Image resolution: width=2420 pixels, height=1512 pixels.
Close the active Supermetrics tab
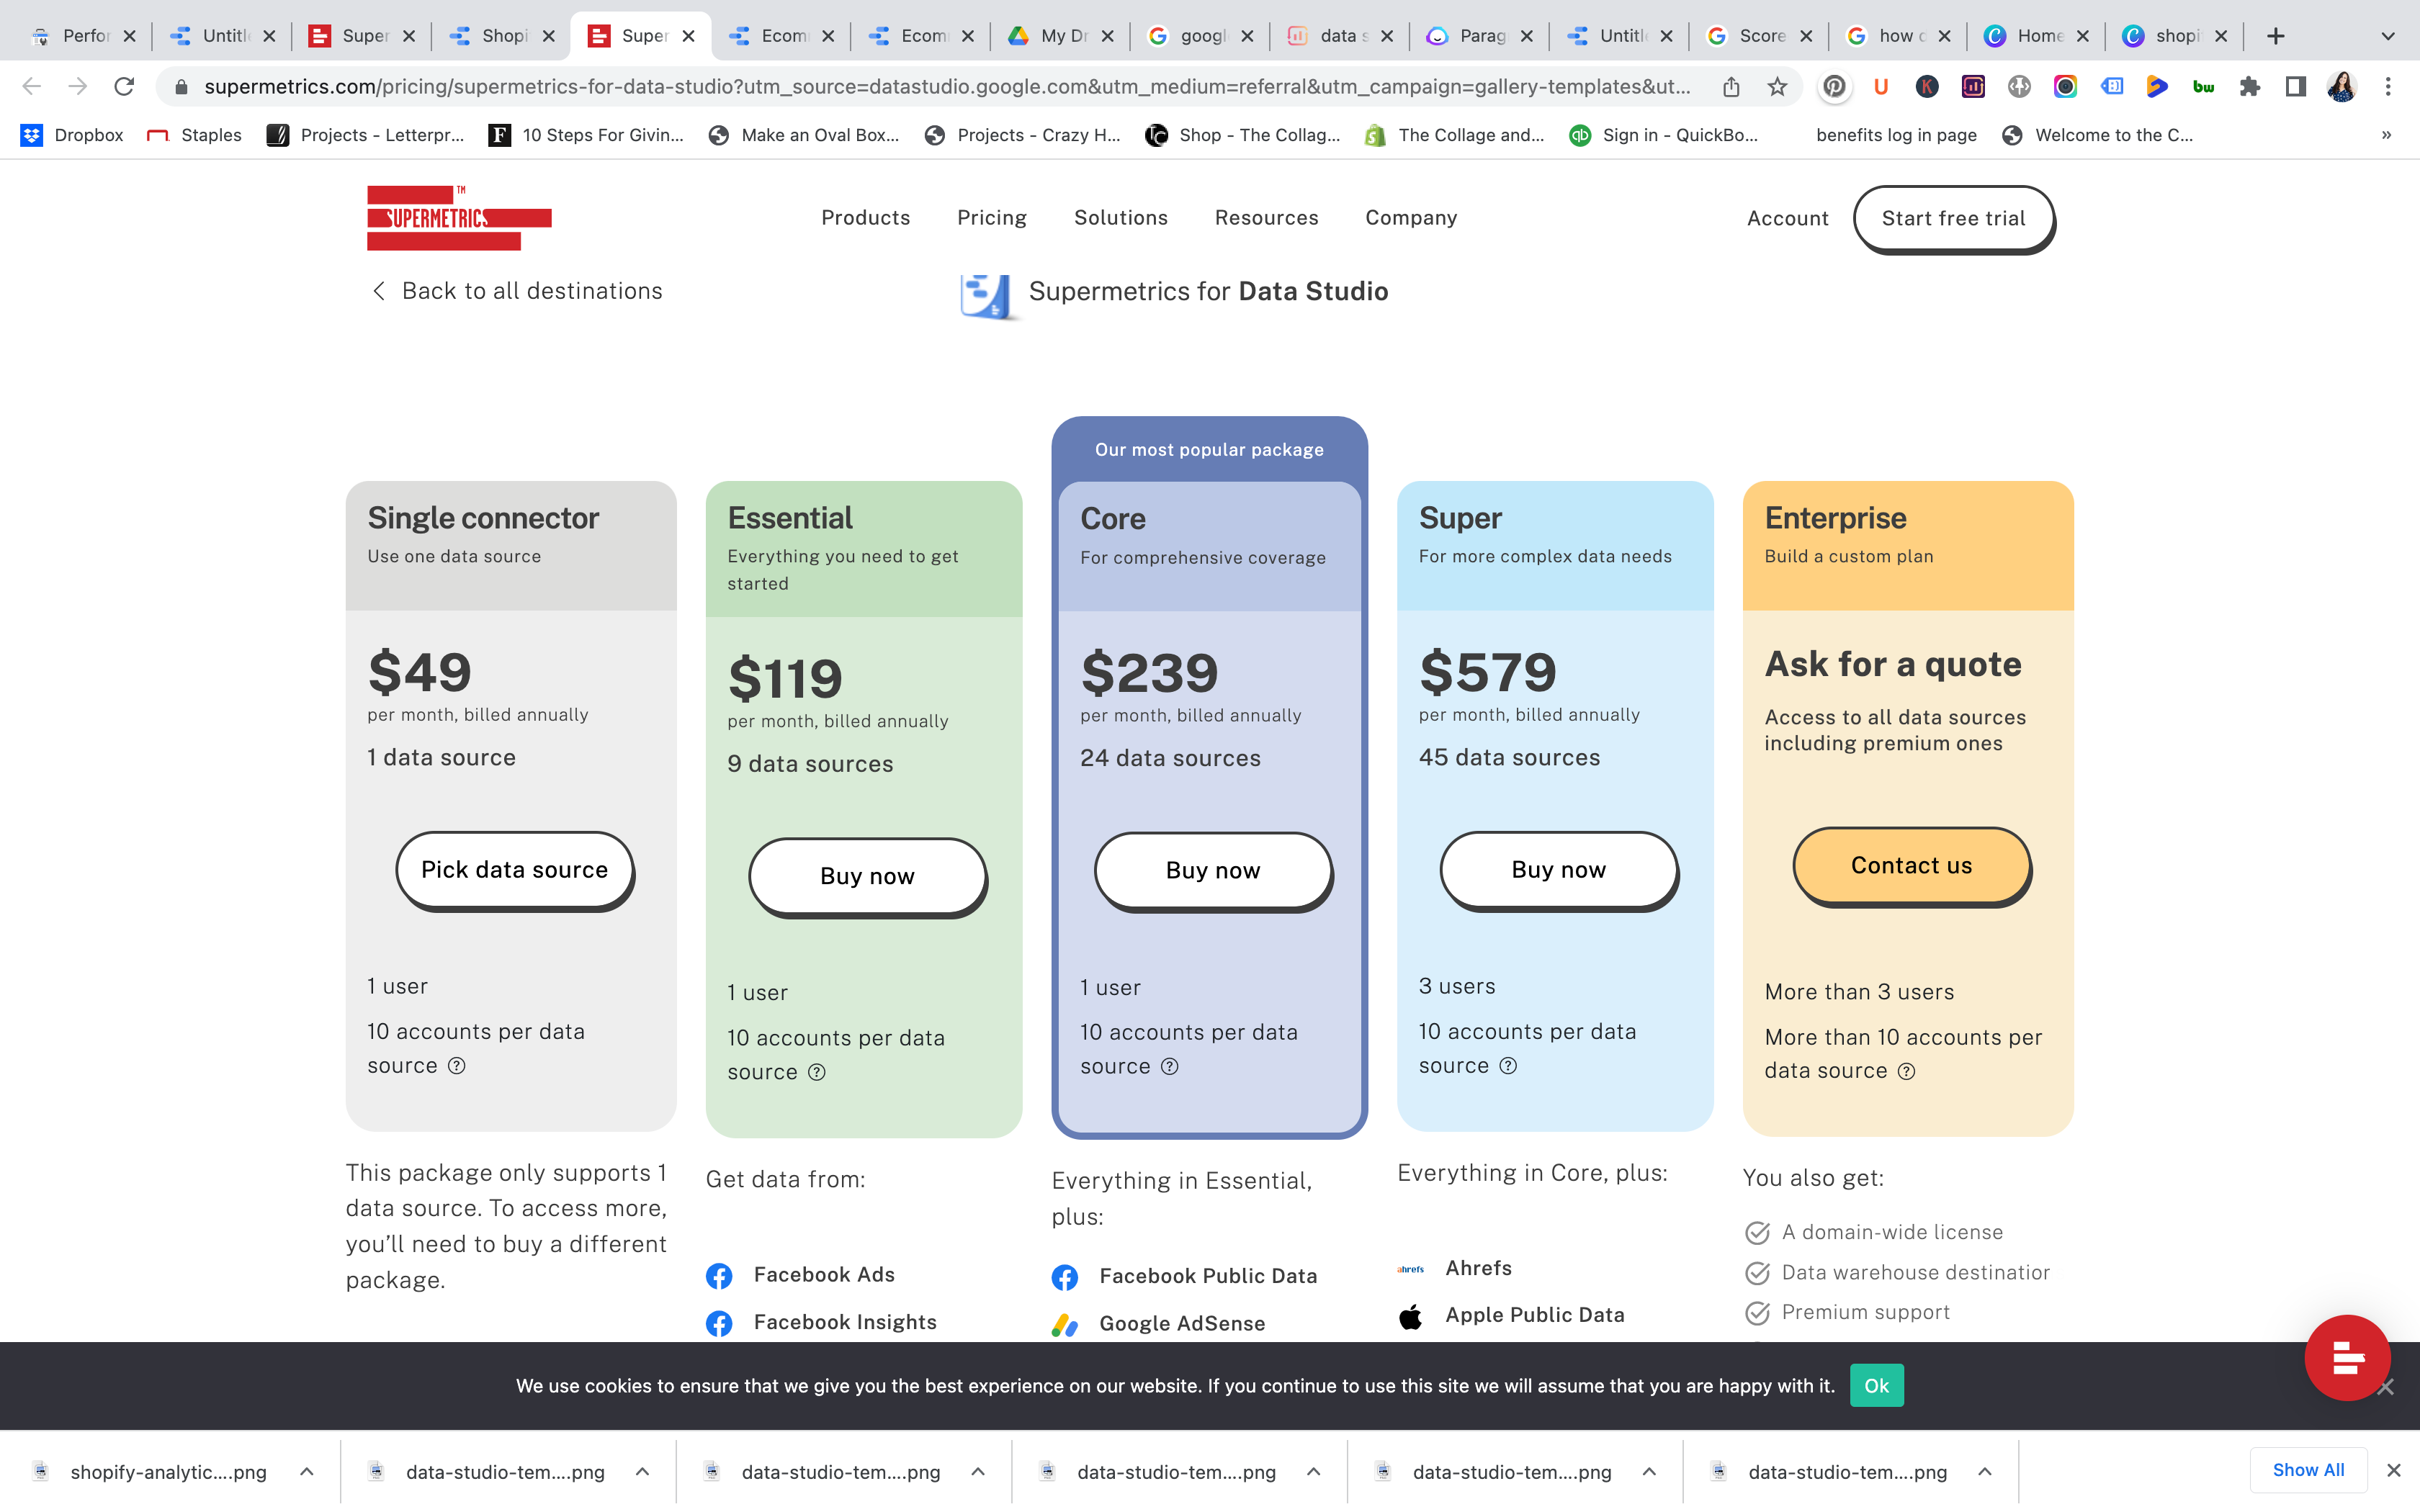coord(689,36)
